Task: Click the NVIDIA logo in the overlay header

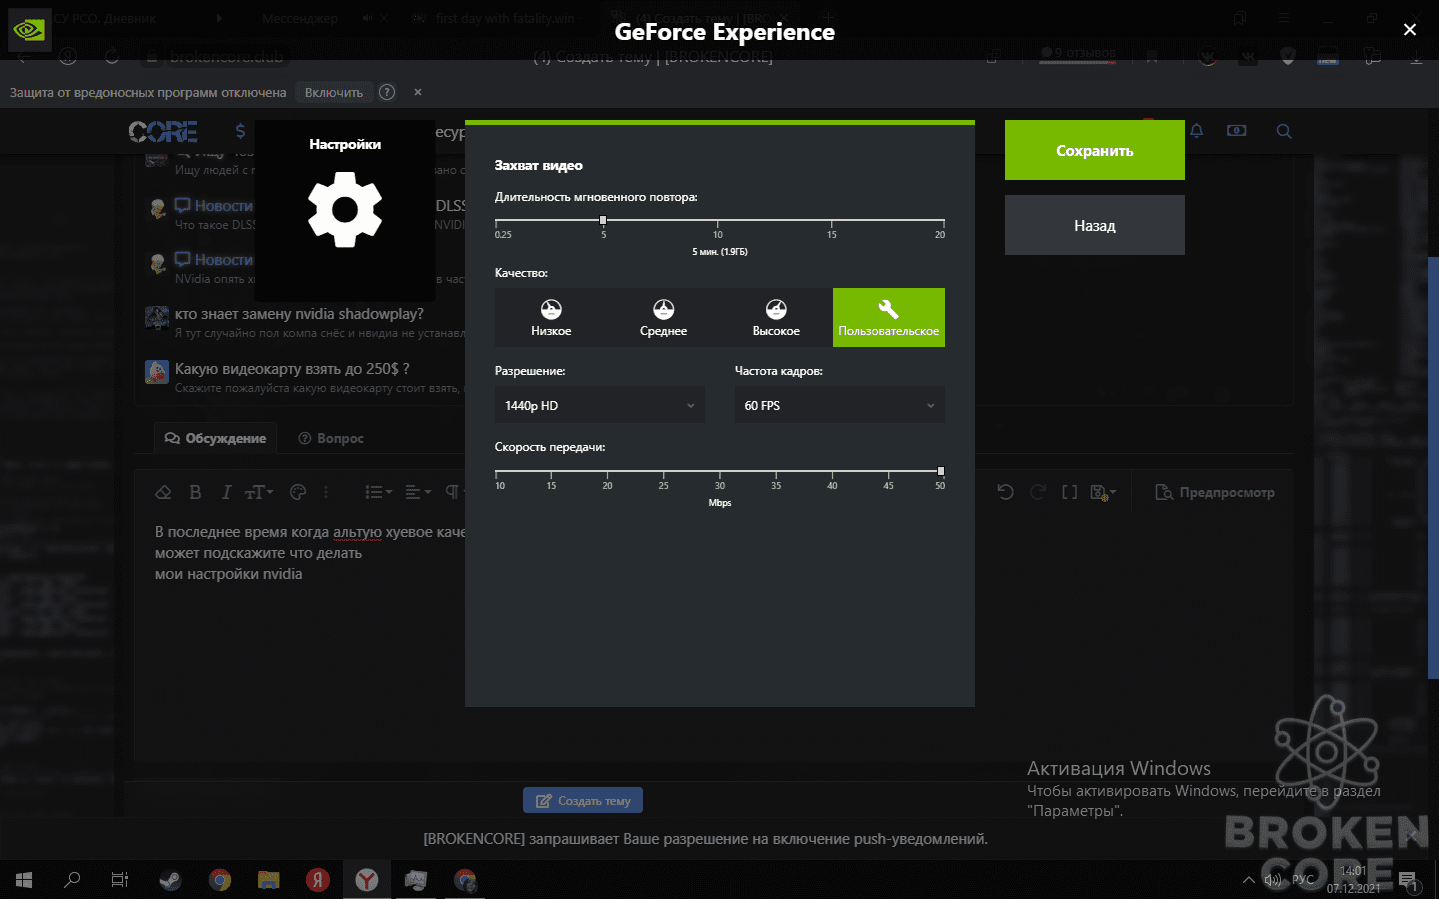Action: coord(28,30)
